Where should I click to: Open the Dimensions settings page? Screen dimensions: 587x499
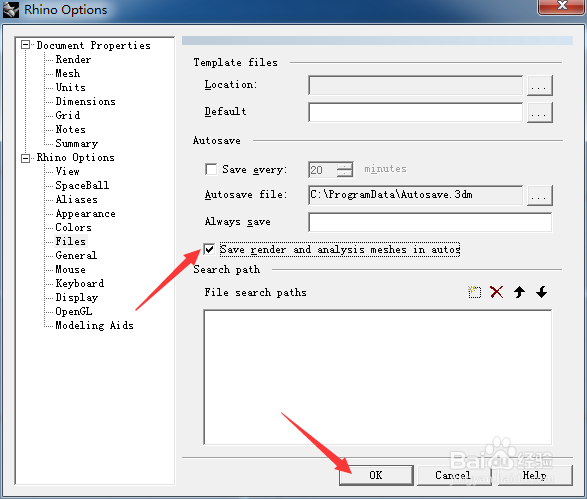[x=85, y=101]
